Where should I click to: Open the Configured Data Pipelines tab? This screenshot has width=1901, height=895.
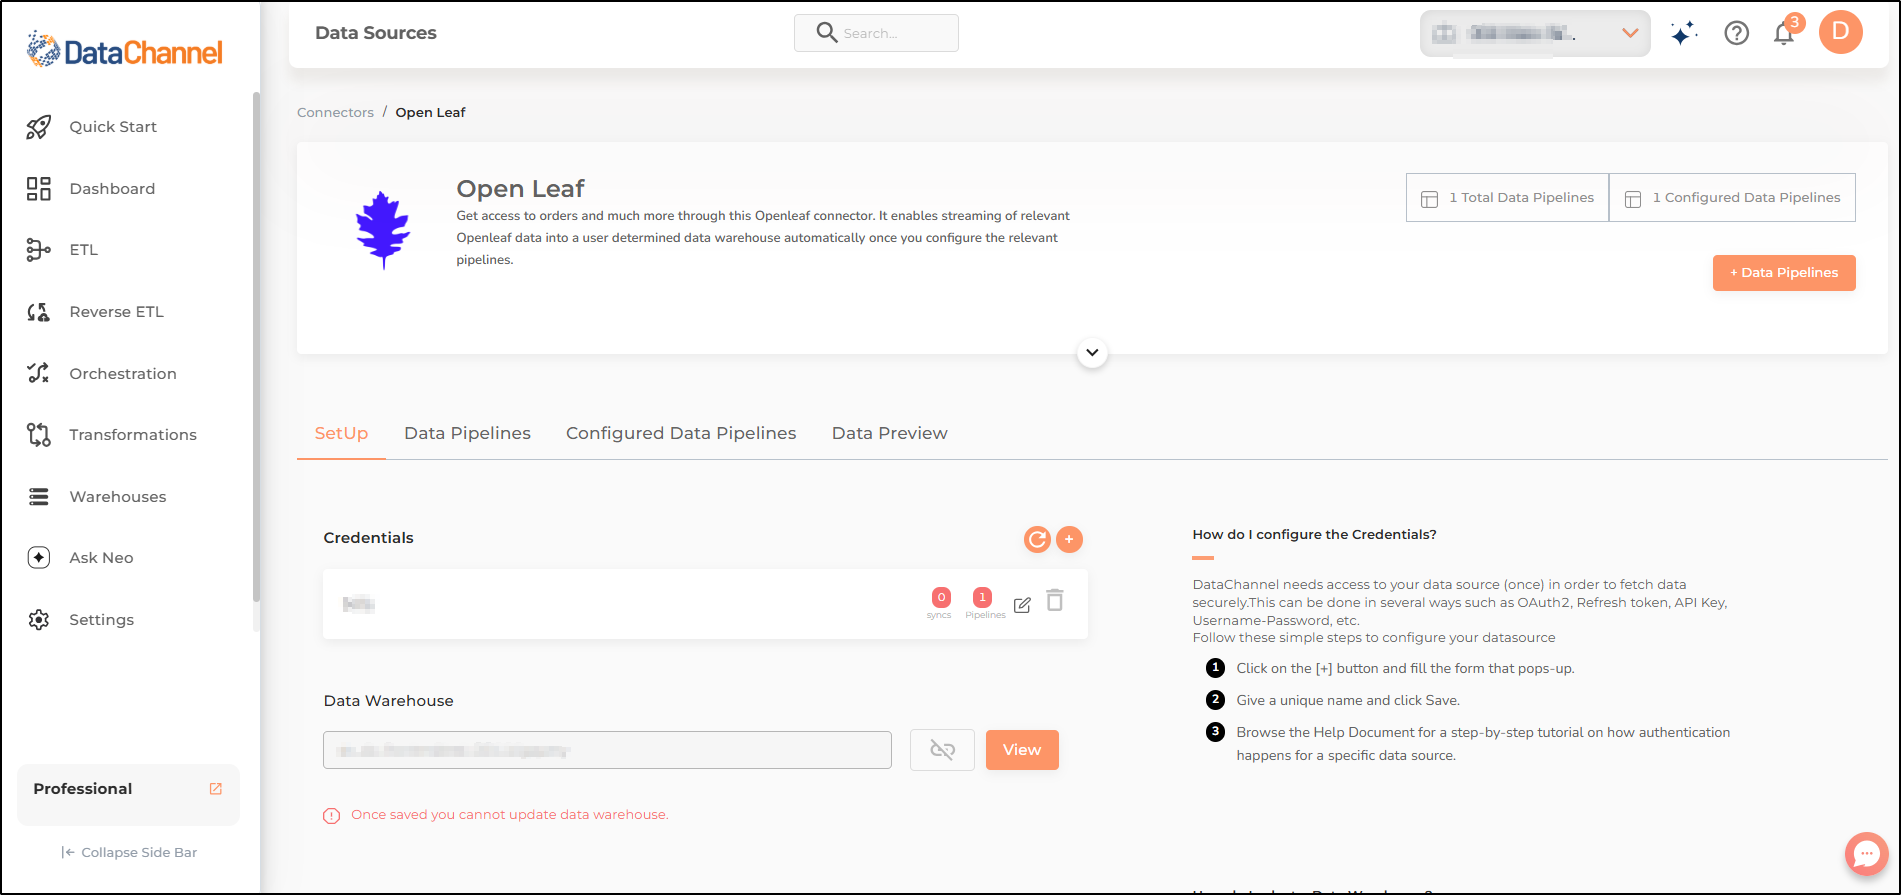pos(681,434)
